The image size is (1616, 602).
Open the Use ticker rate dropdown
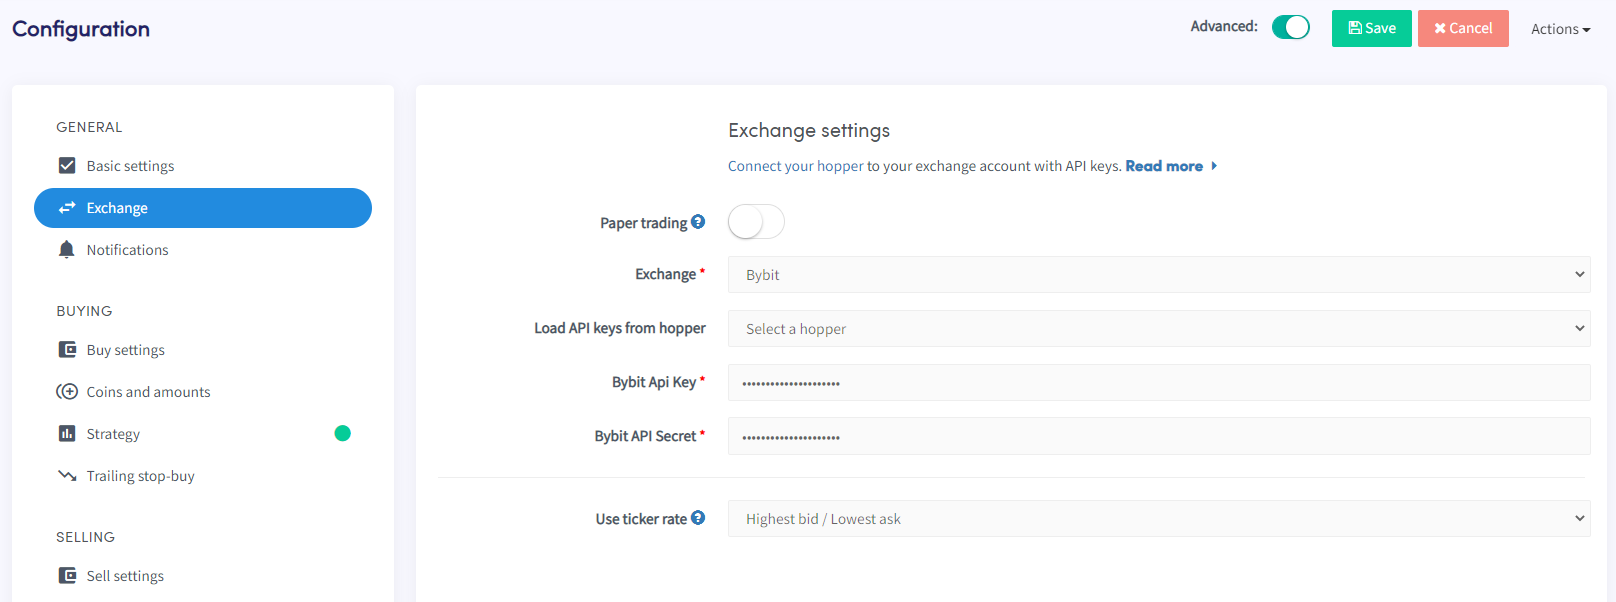coord(1159,518)
